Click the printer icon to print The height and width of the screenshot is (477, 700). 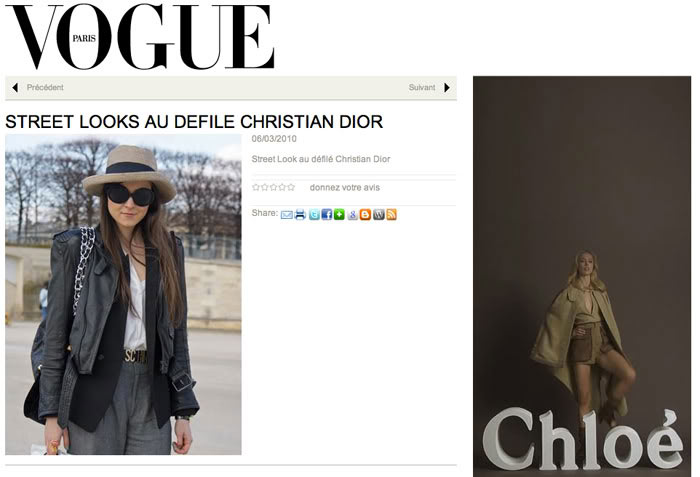pos(300,214)
